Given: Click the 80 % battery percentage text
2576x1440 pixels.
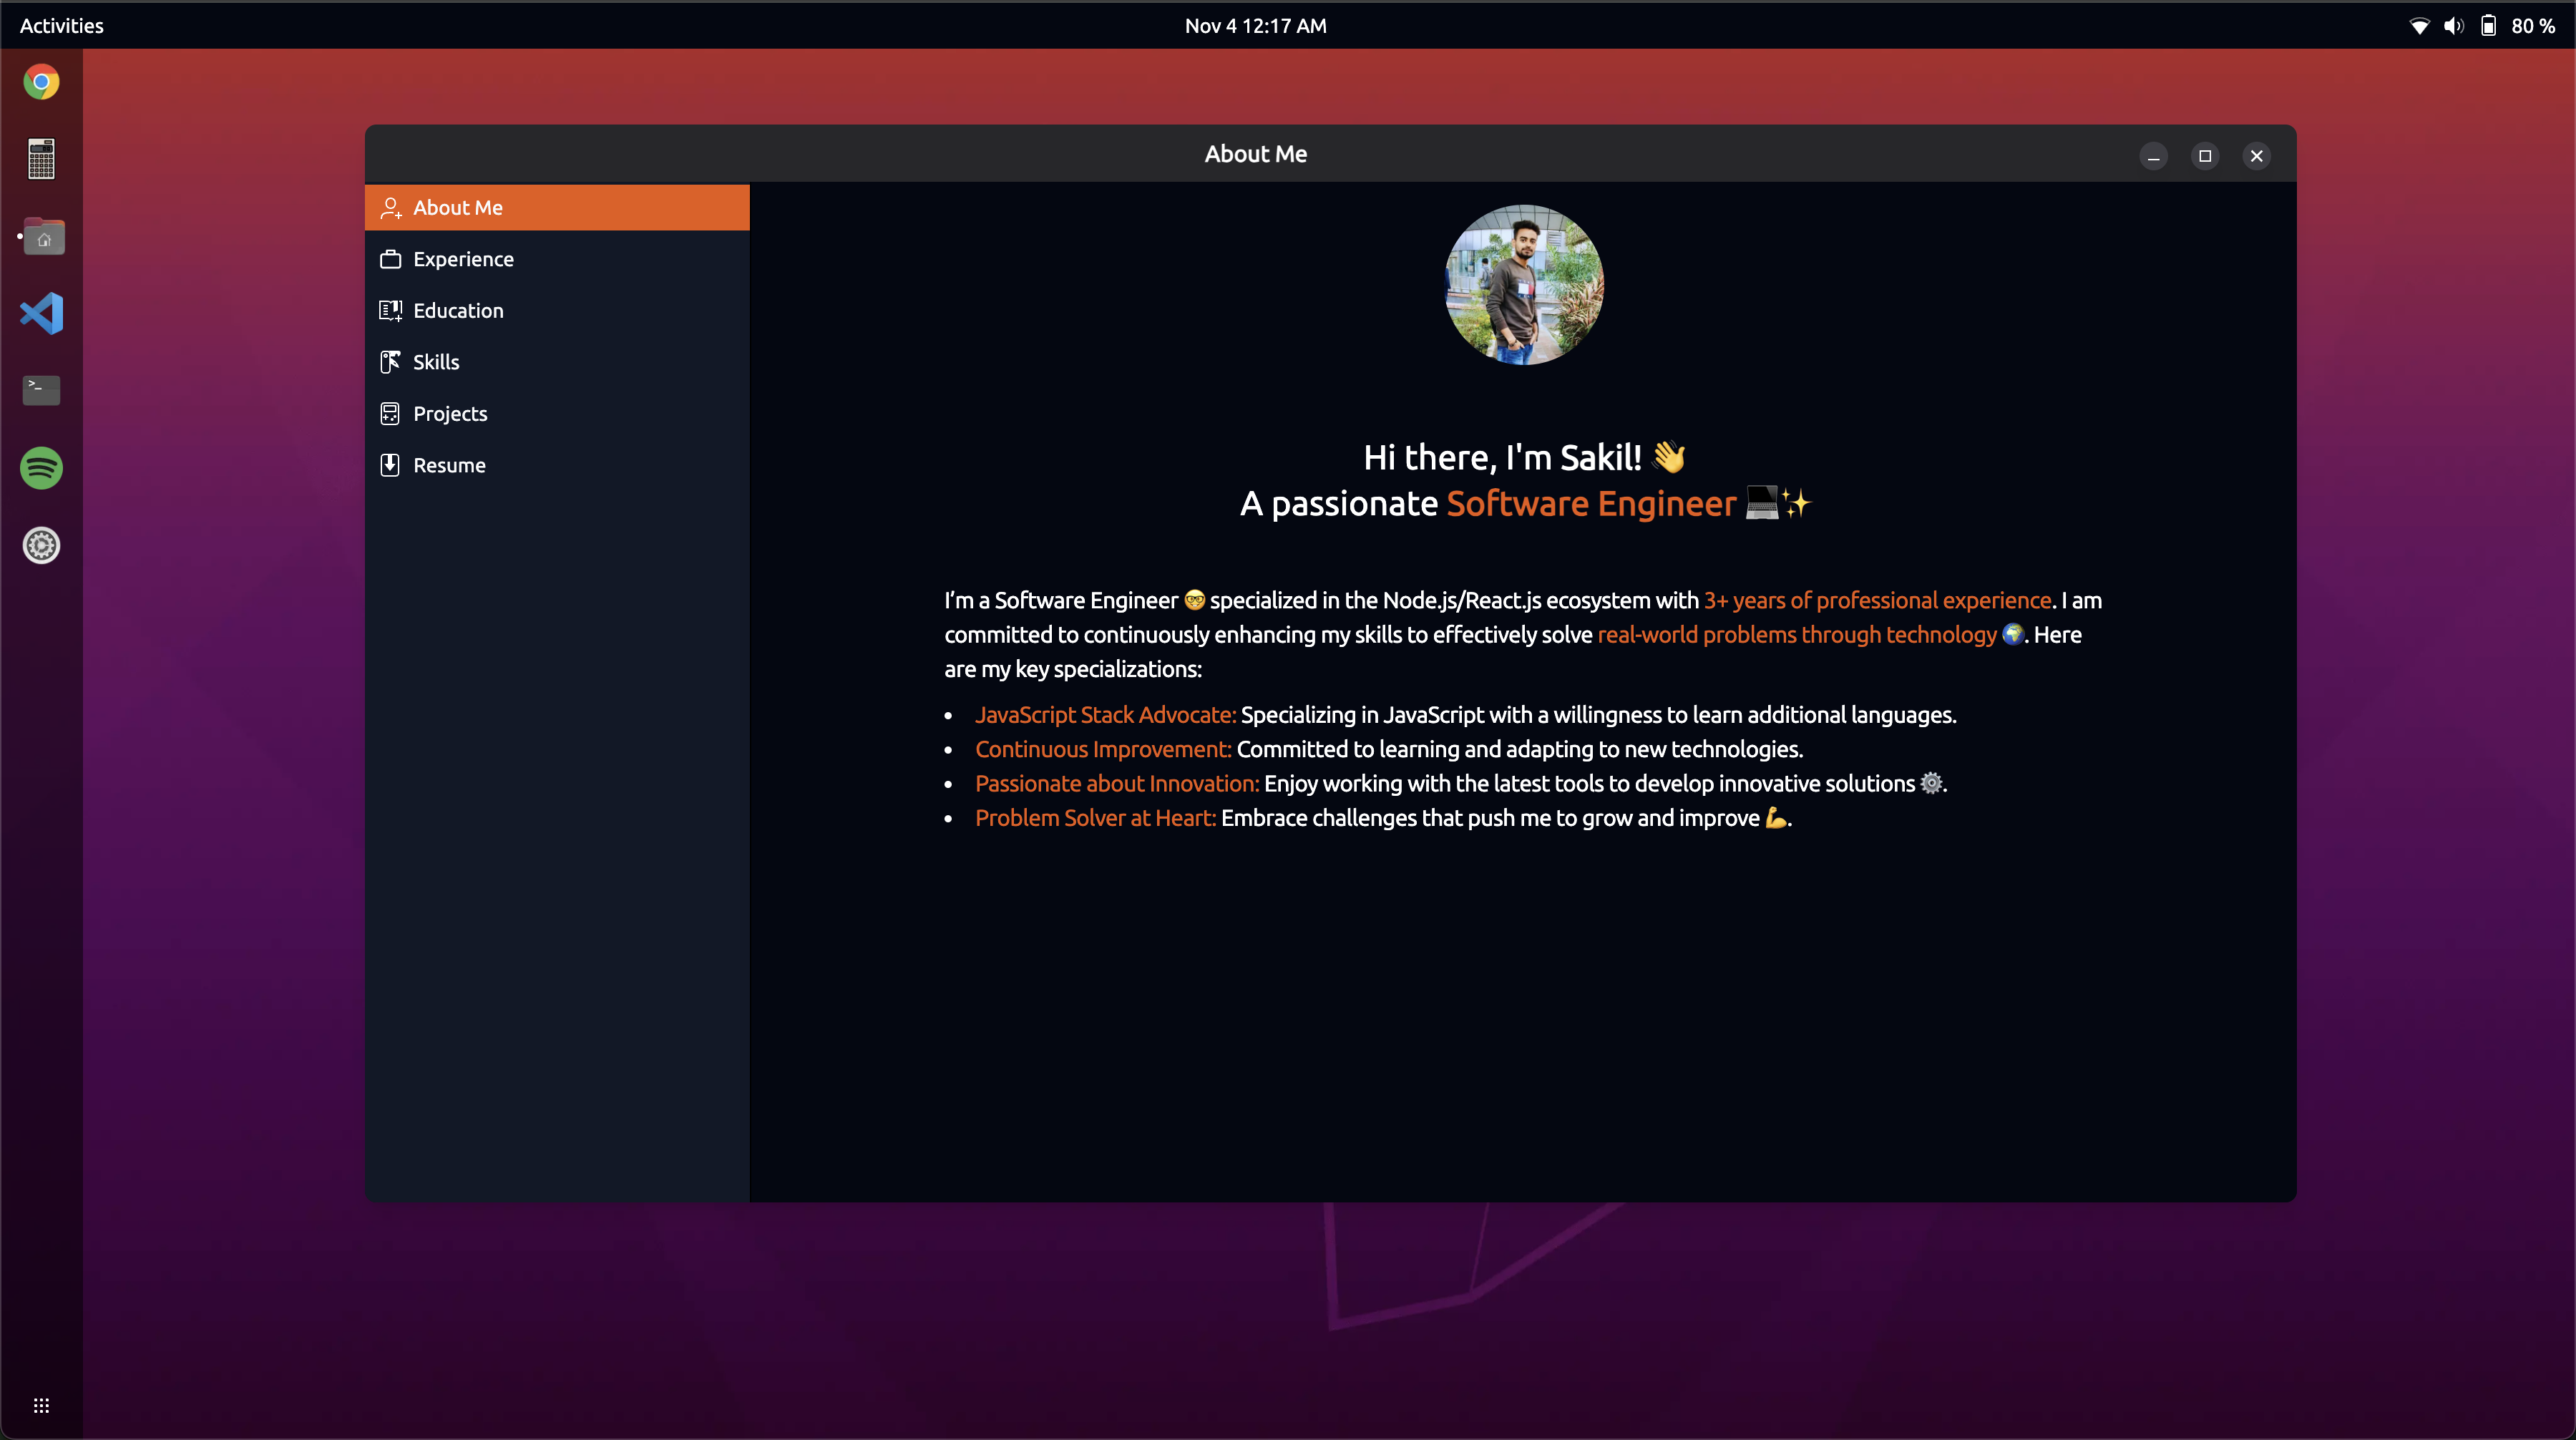Looking at the screenshot, I should coord(2533,26).
